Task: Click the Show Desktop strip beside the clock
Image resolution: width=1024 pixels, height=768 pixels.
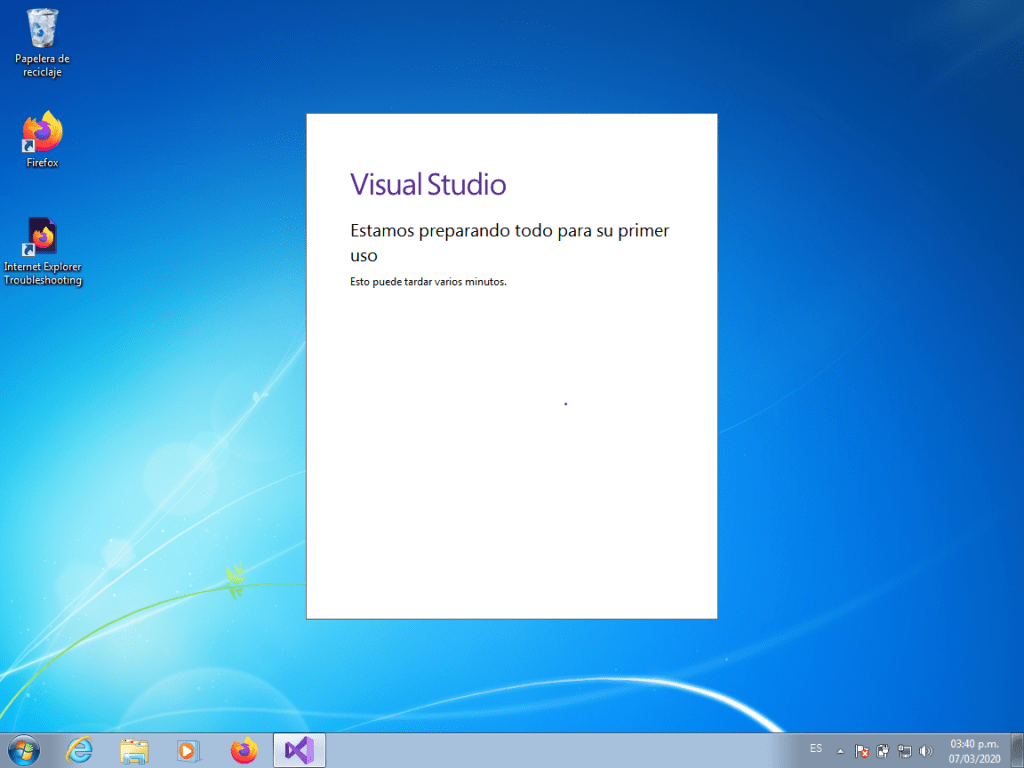Action: tap(1017, 750)
